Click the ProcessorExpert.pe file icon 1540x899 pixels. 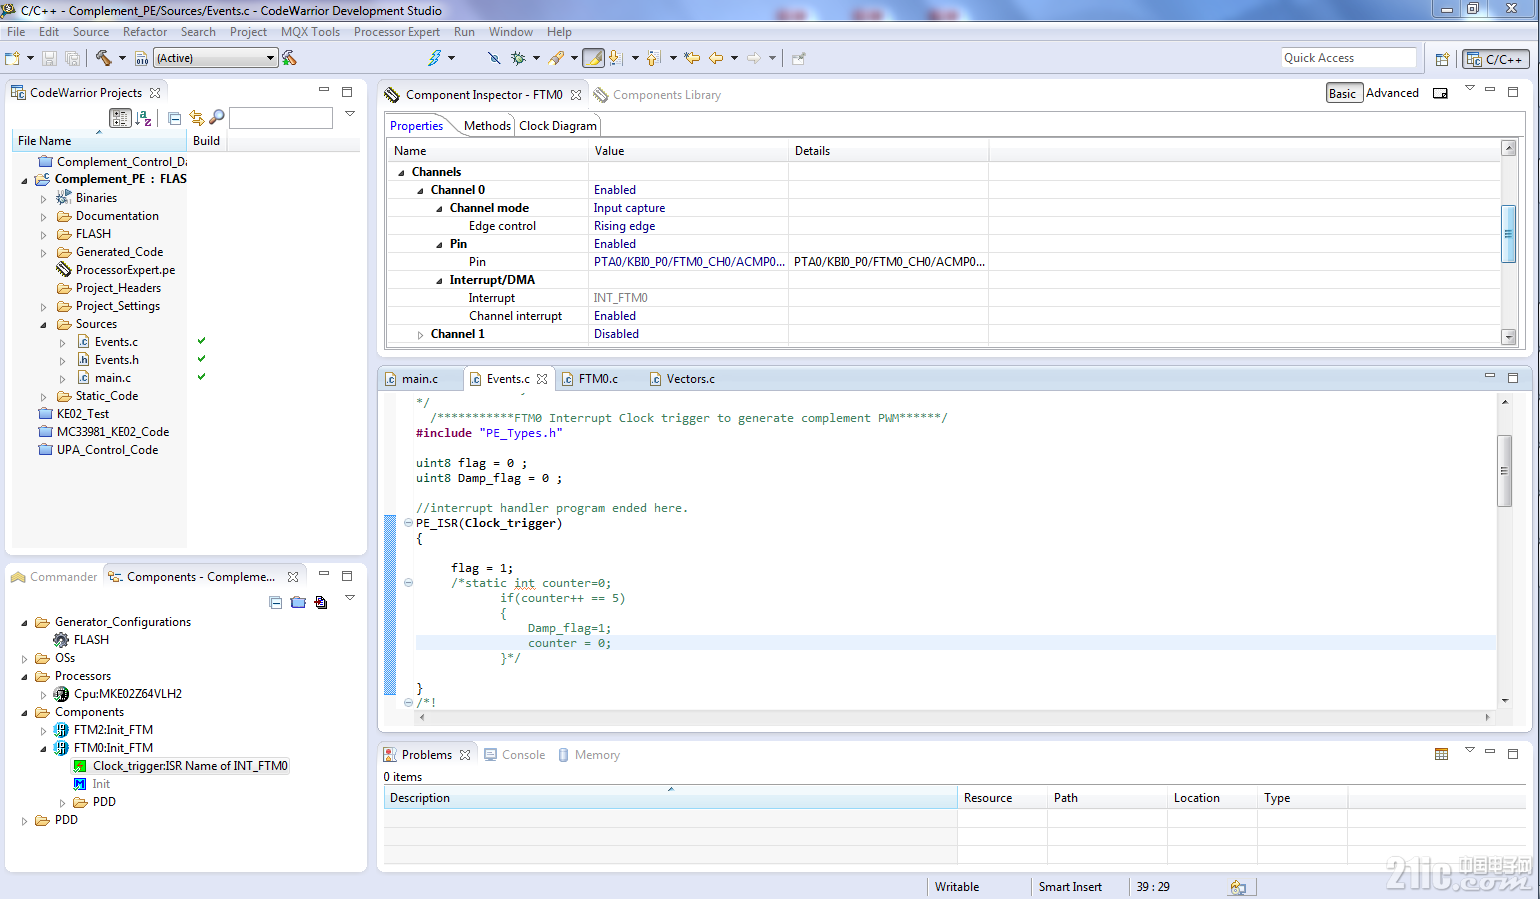coord(64,270)
